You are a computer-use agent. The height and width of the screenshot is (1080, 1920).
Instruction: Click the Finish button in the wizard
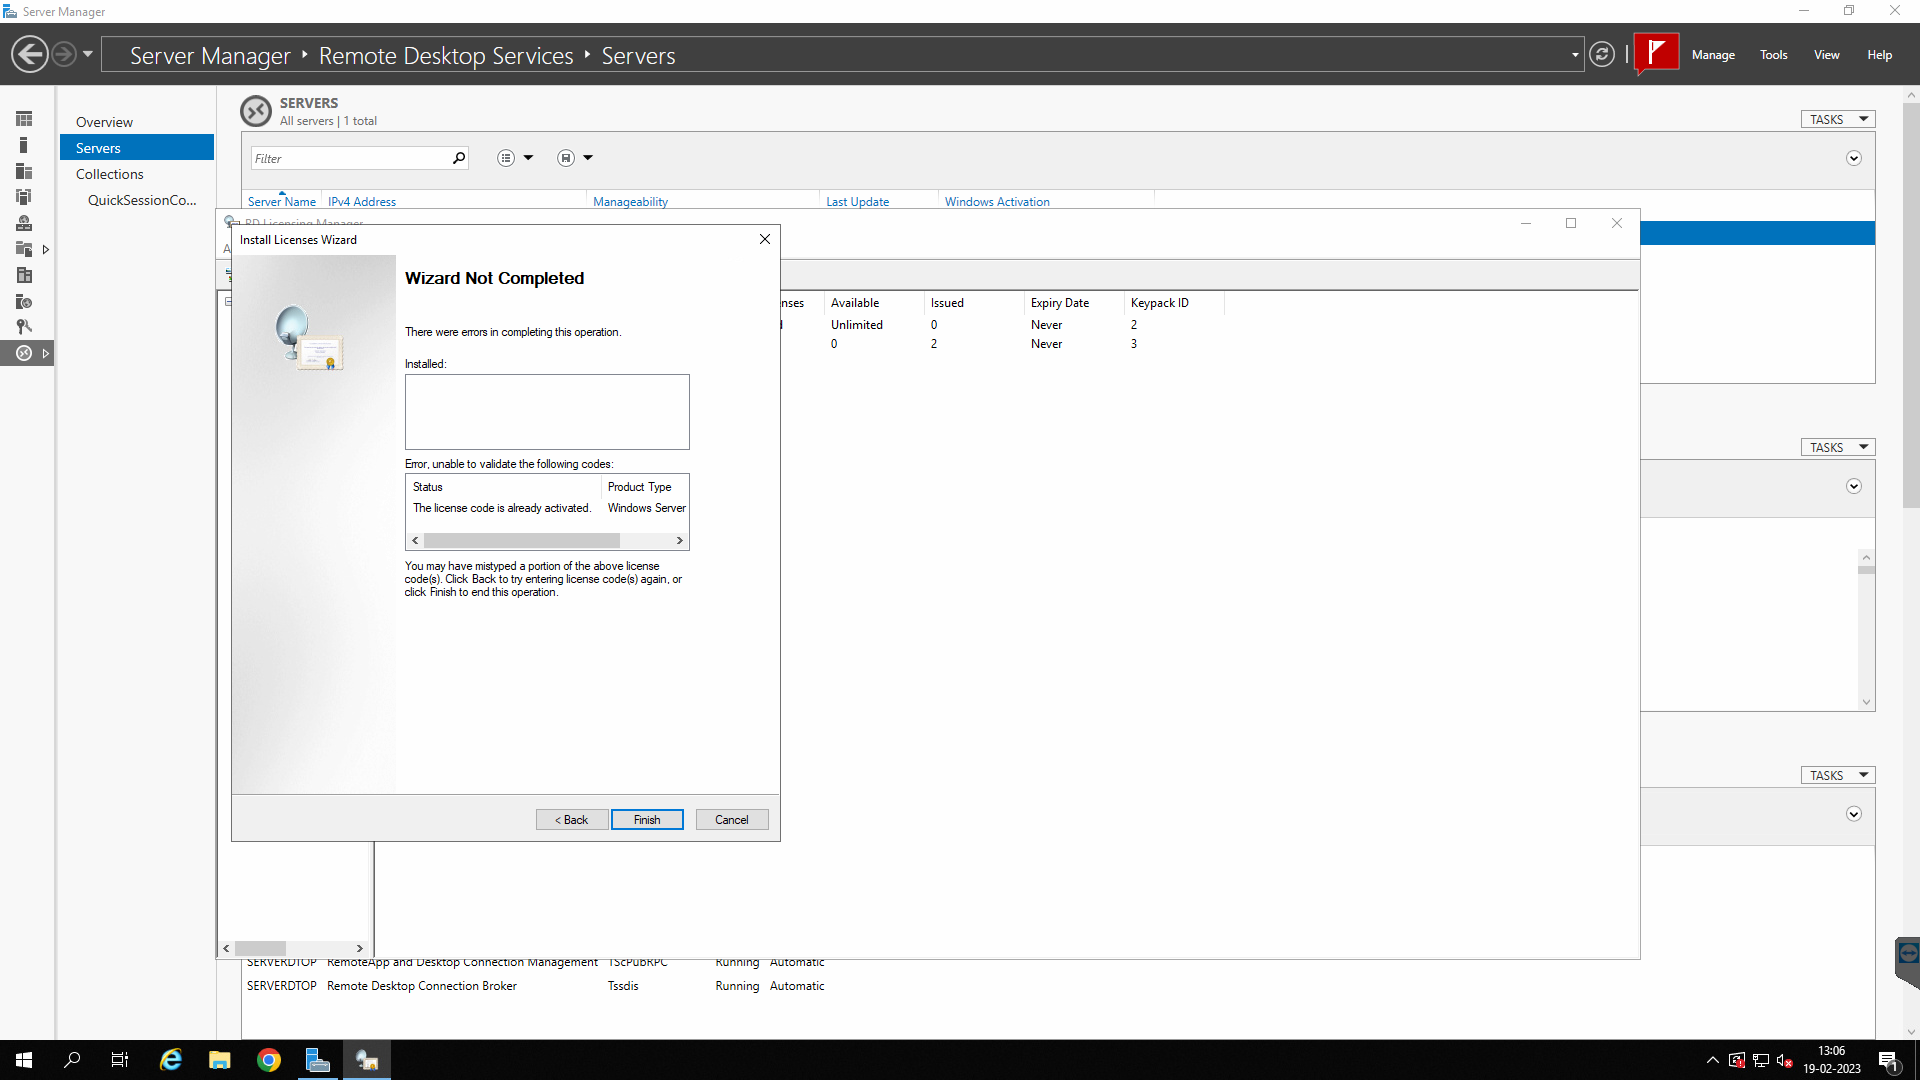pos(646,819)
